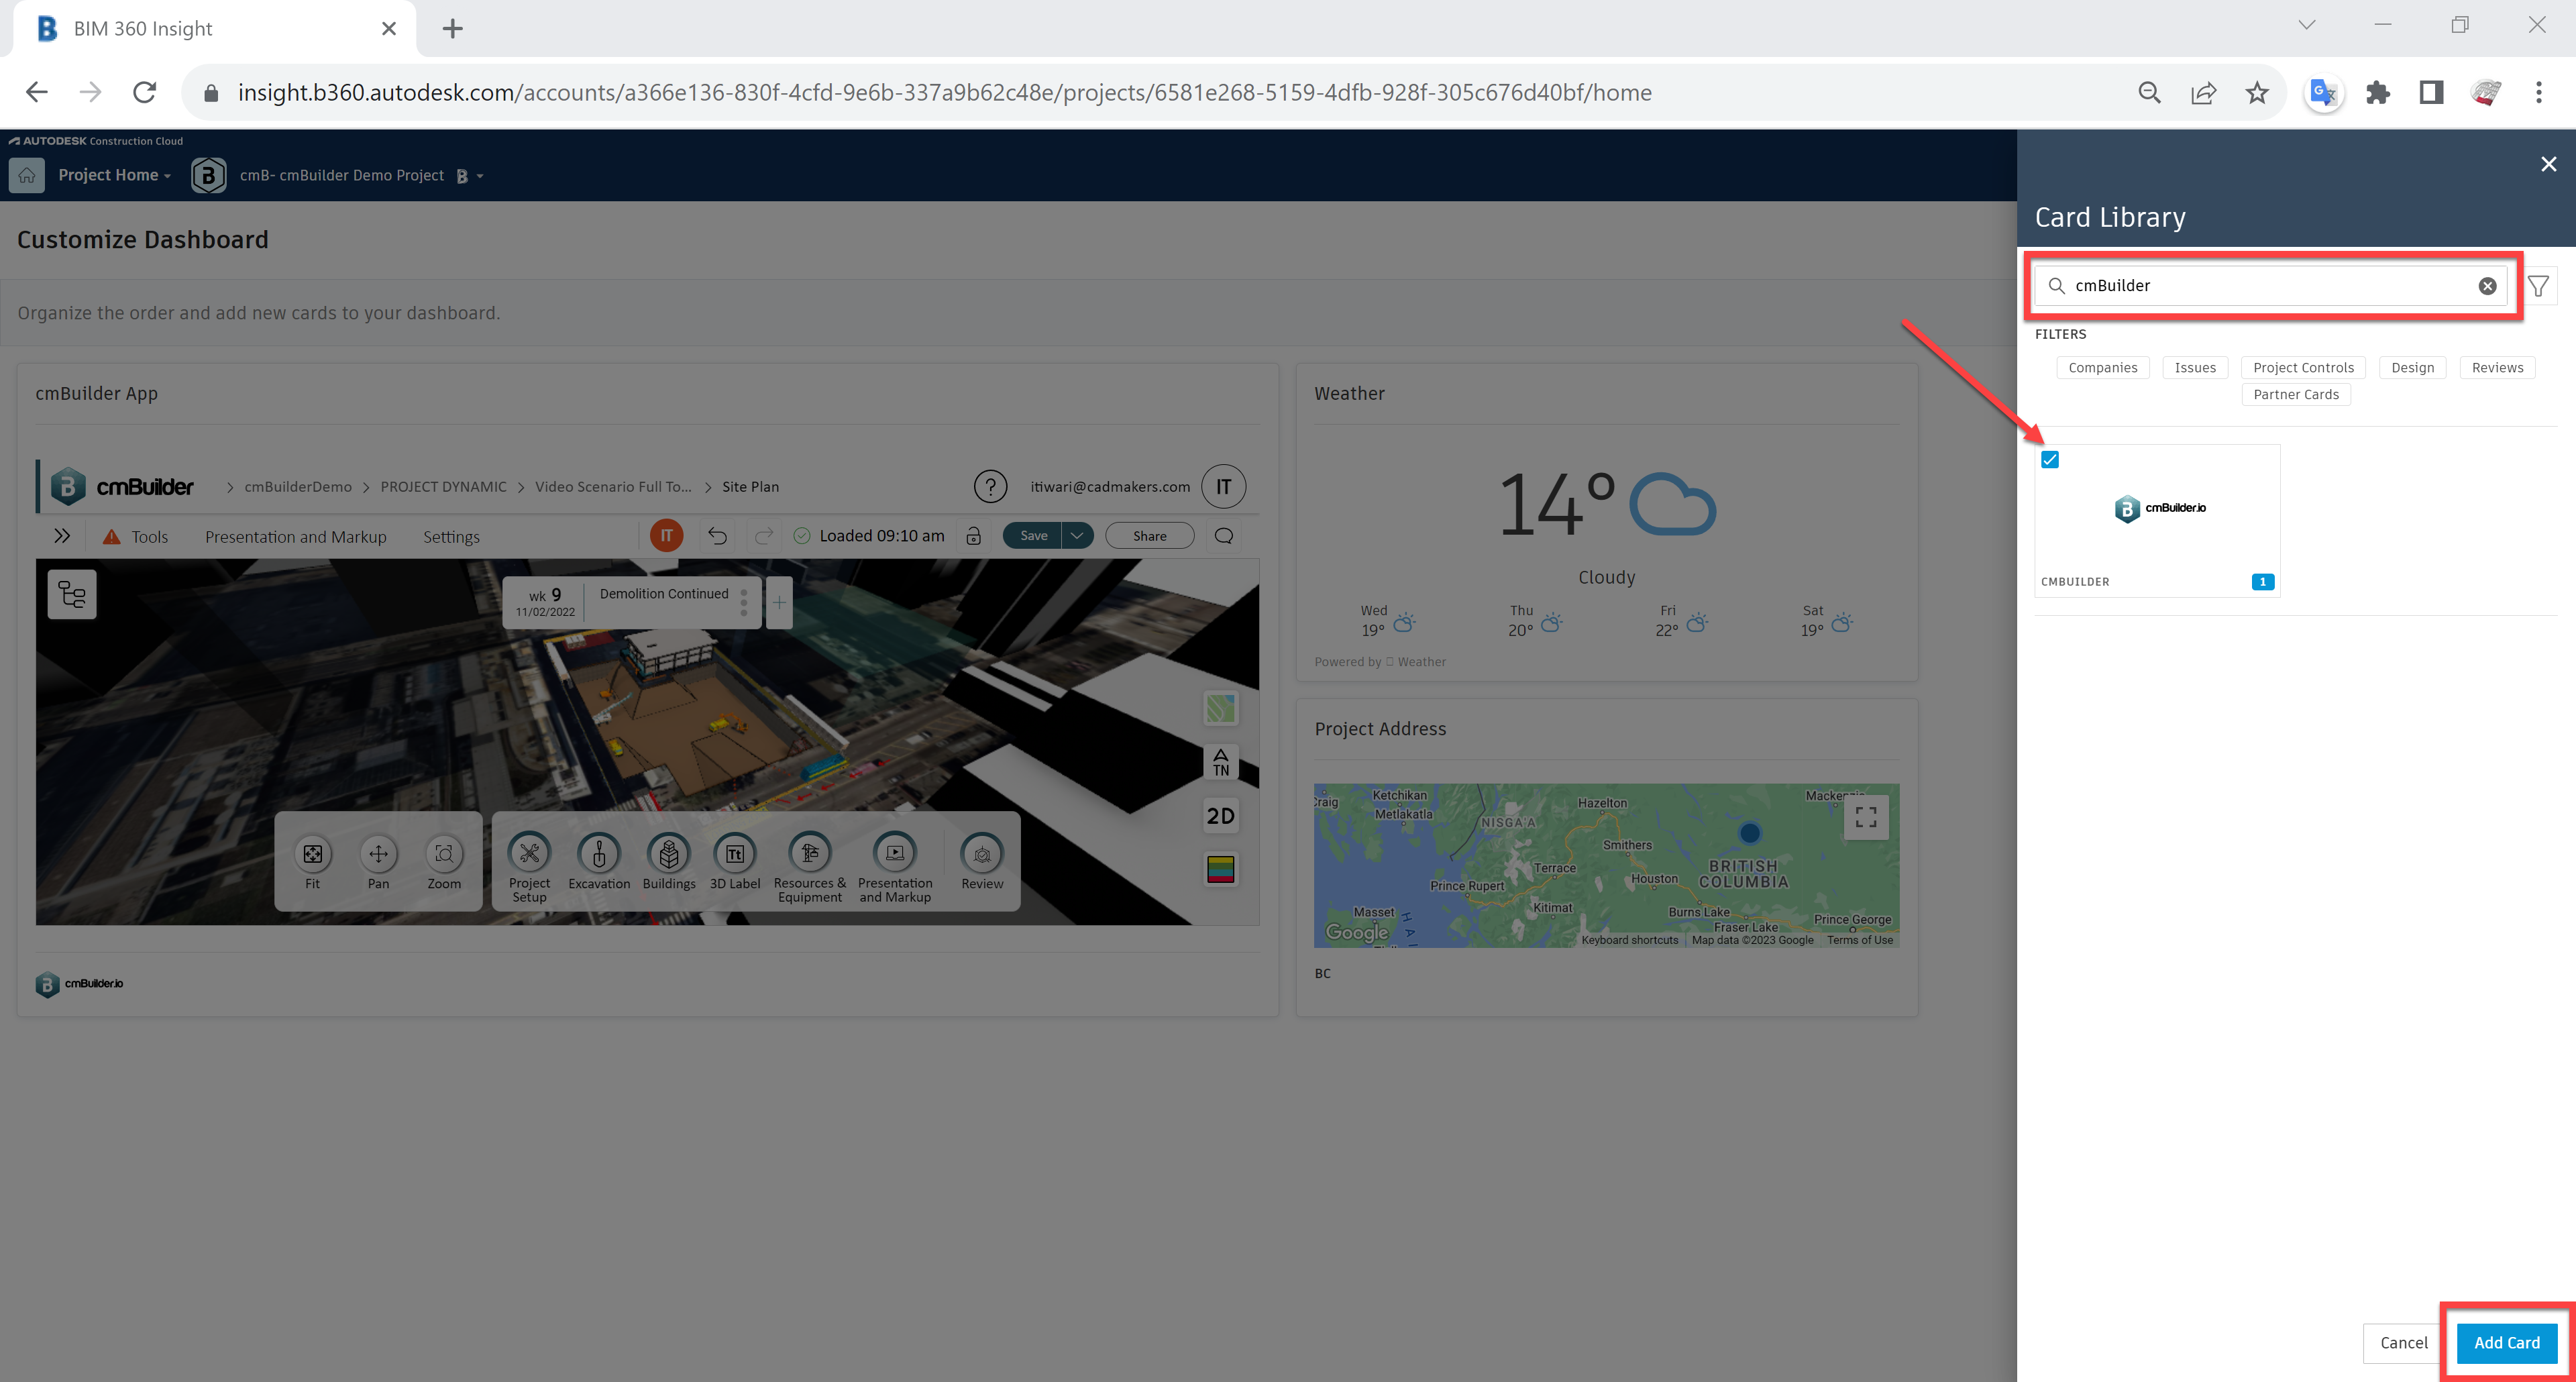
Task: Click the Fit view icon
Action: tap(313, 854)
